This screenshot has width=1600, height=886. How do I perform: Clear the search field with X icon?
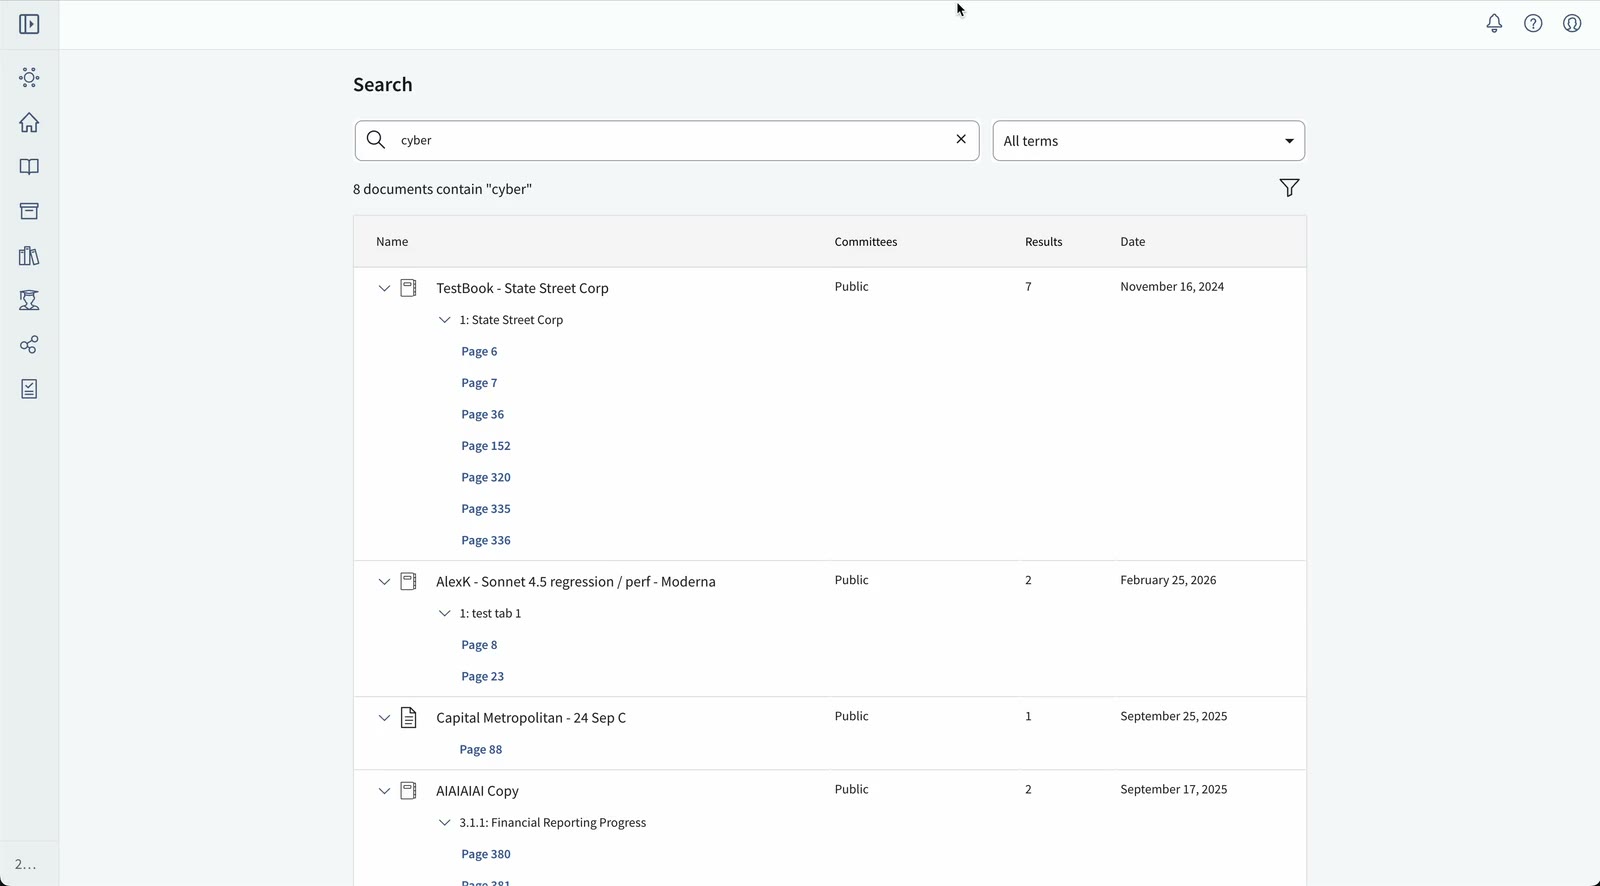click(x=961, y=139)
